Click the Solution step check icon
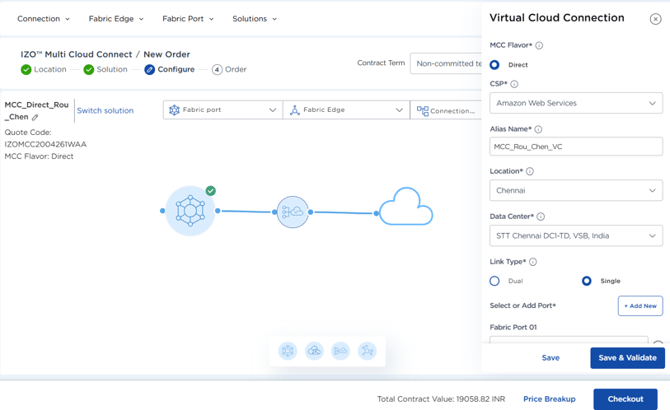The image size is (670, 410). click(89, 70)
